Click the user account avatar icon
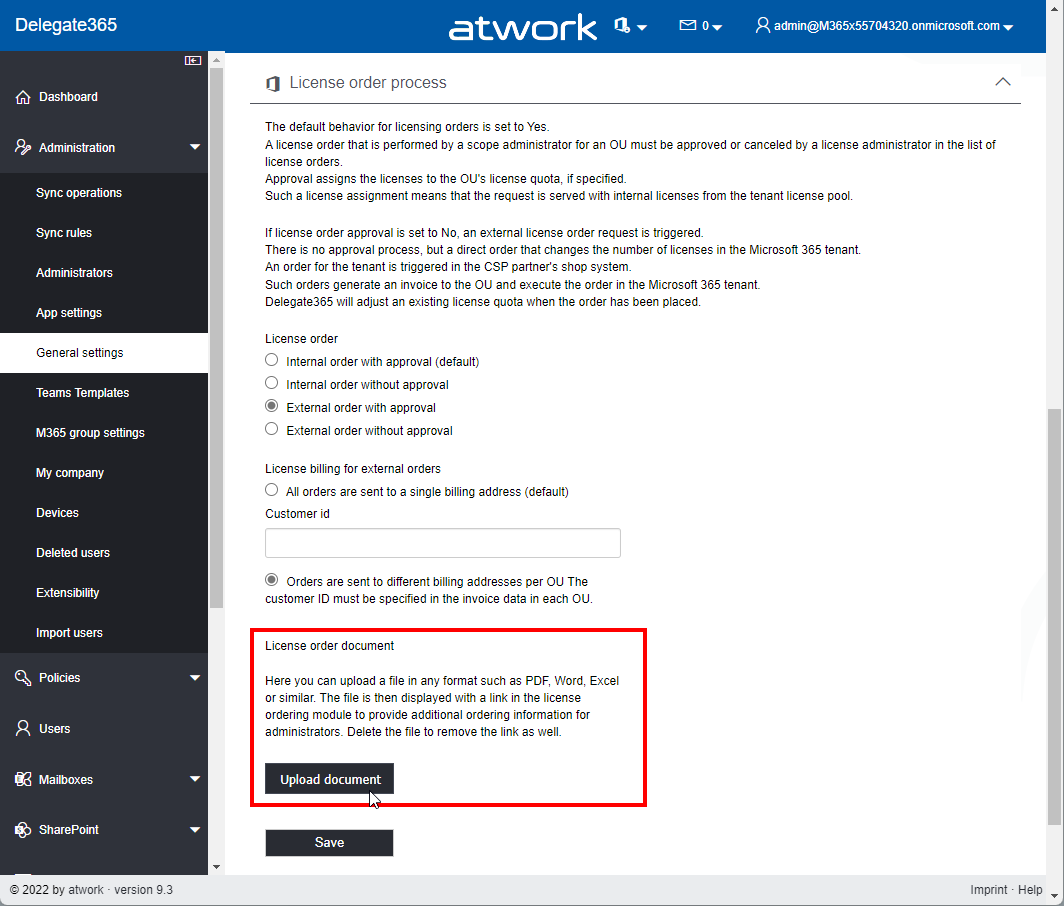The image size is (1064, 906). 763,25
